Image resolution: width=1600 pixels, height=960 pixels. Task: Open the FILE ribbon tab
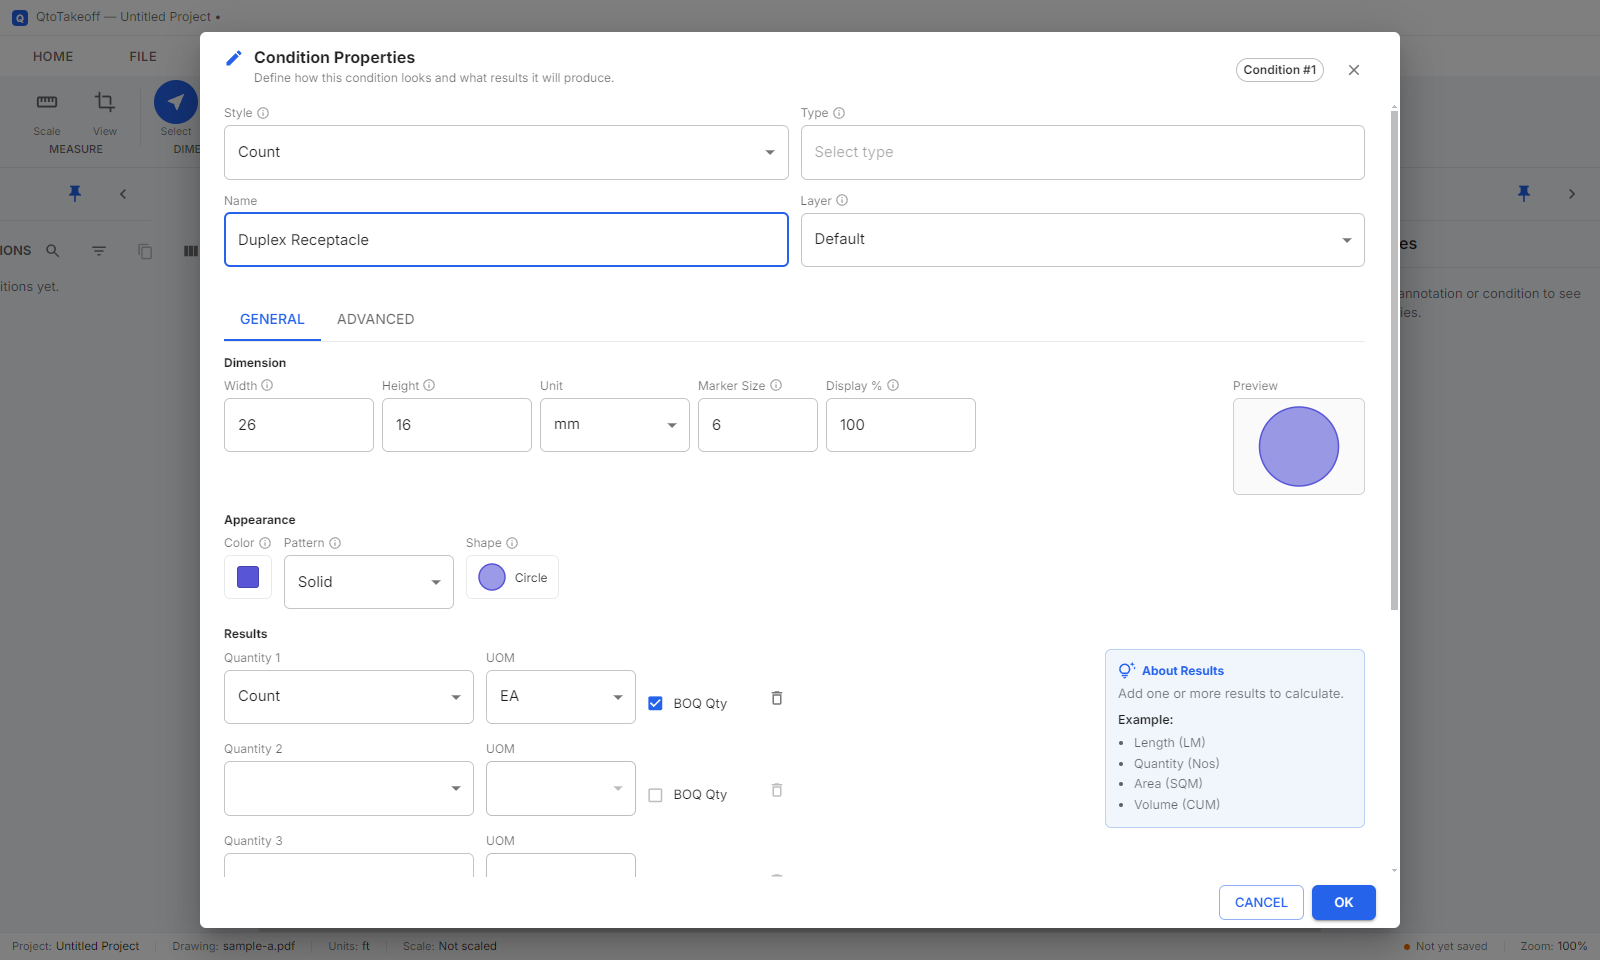(143, 56)
